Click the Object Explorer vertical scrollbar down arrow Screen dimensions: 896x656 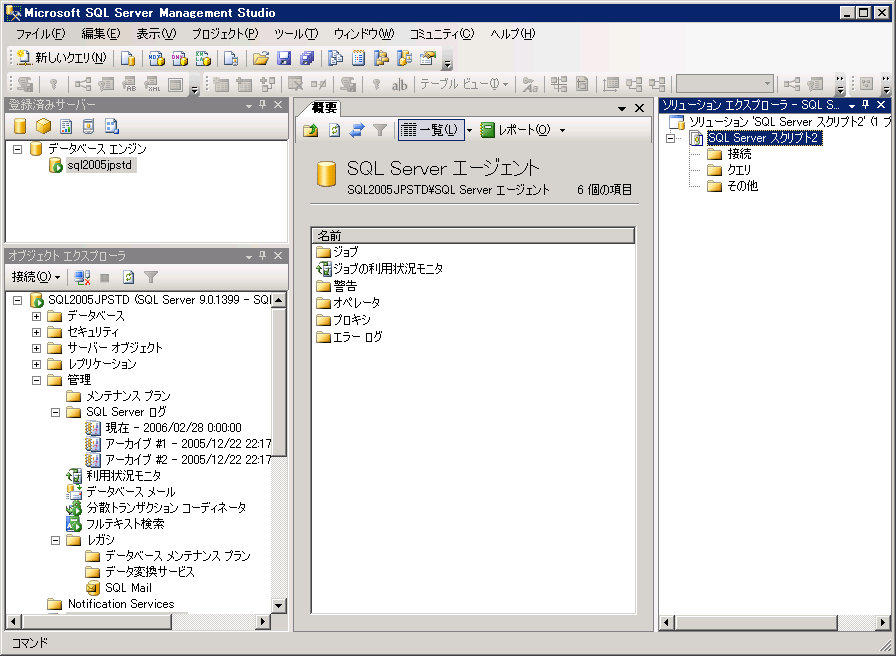279,605
